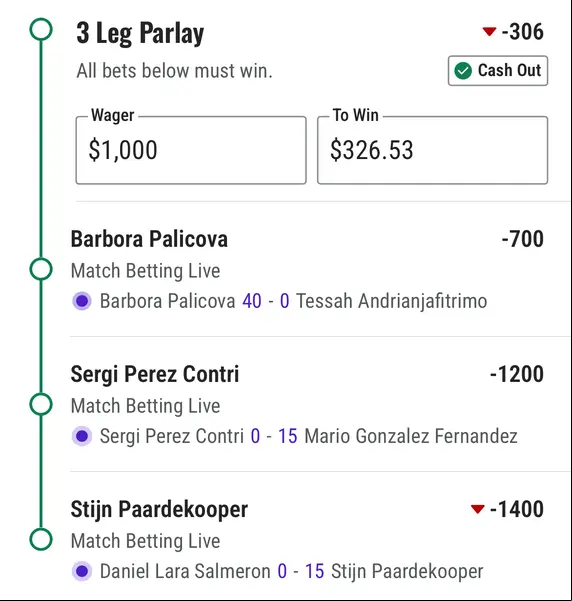572x601 pixels.
Task: Click the green circle marker for the Stijn Paardekooper leg
Action: click(x=41, y=539)
